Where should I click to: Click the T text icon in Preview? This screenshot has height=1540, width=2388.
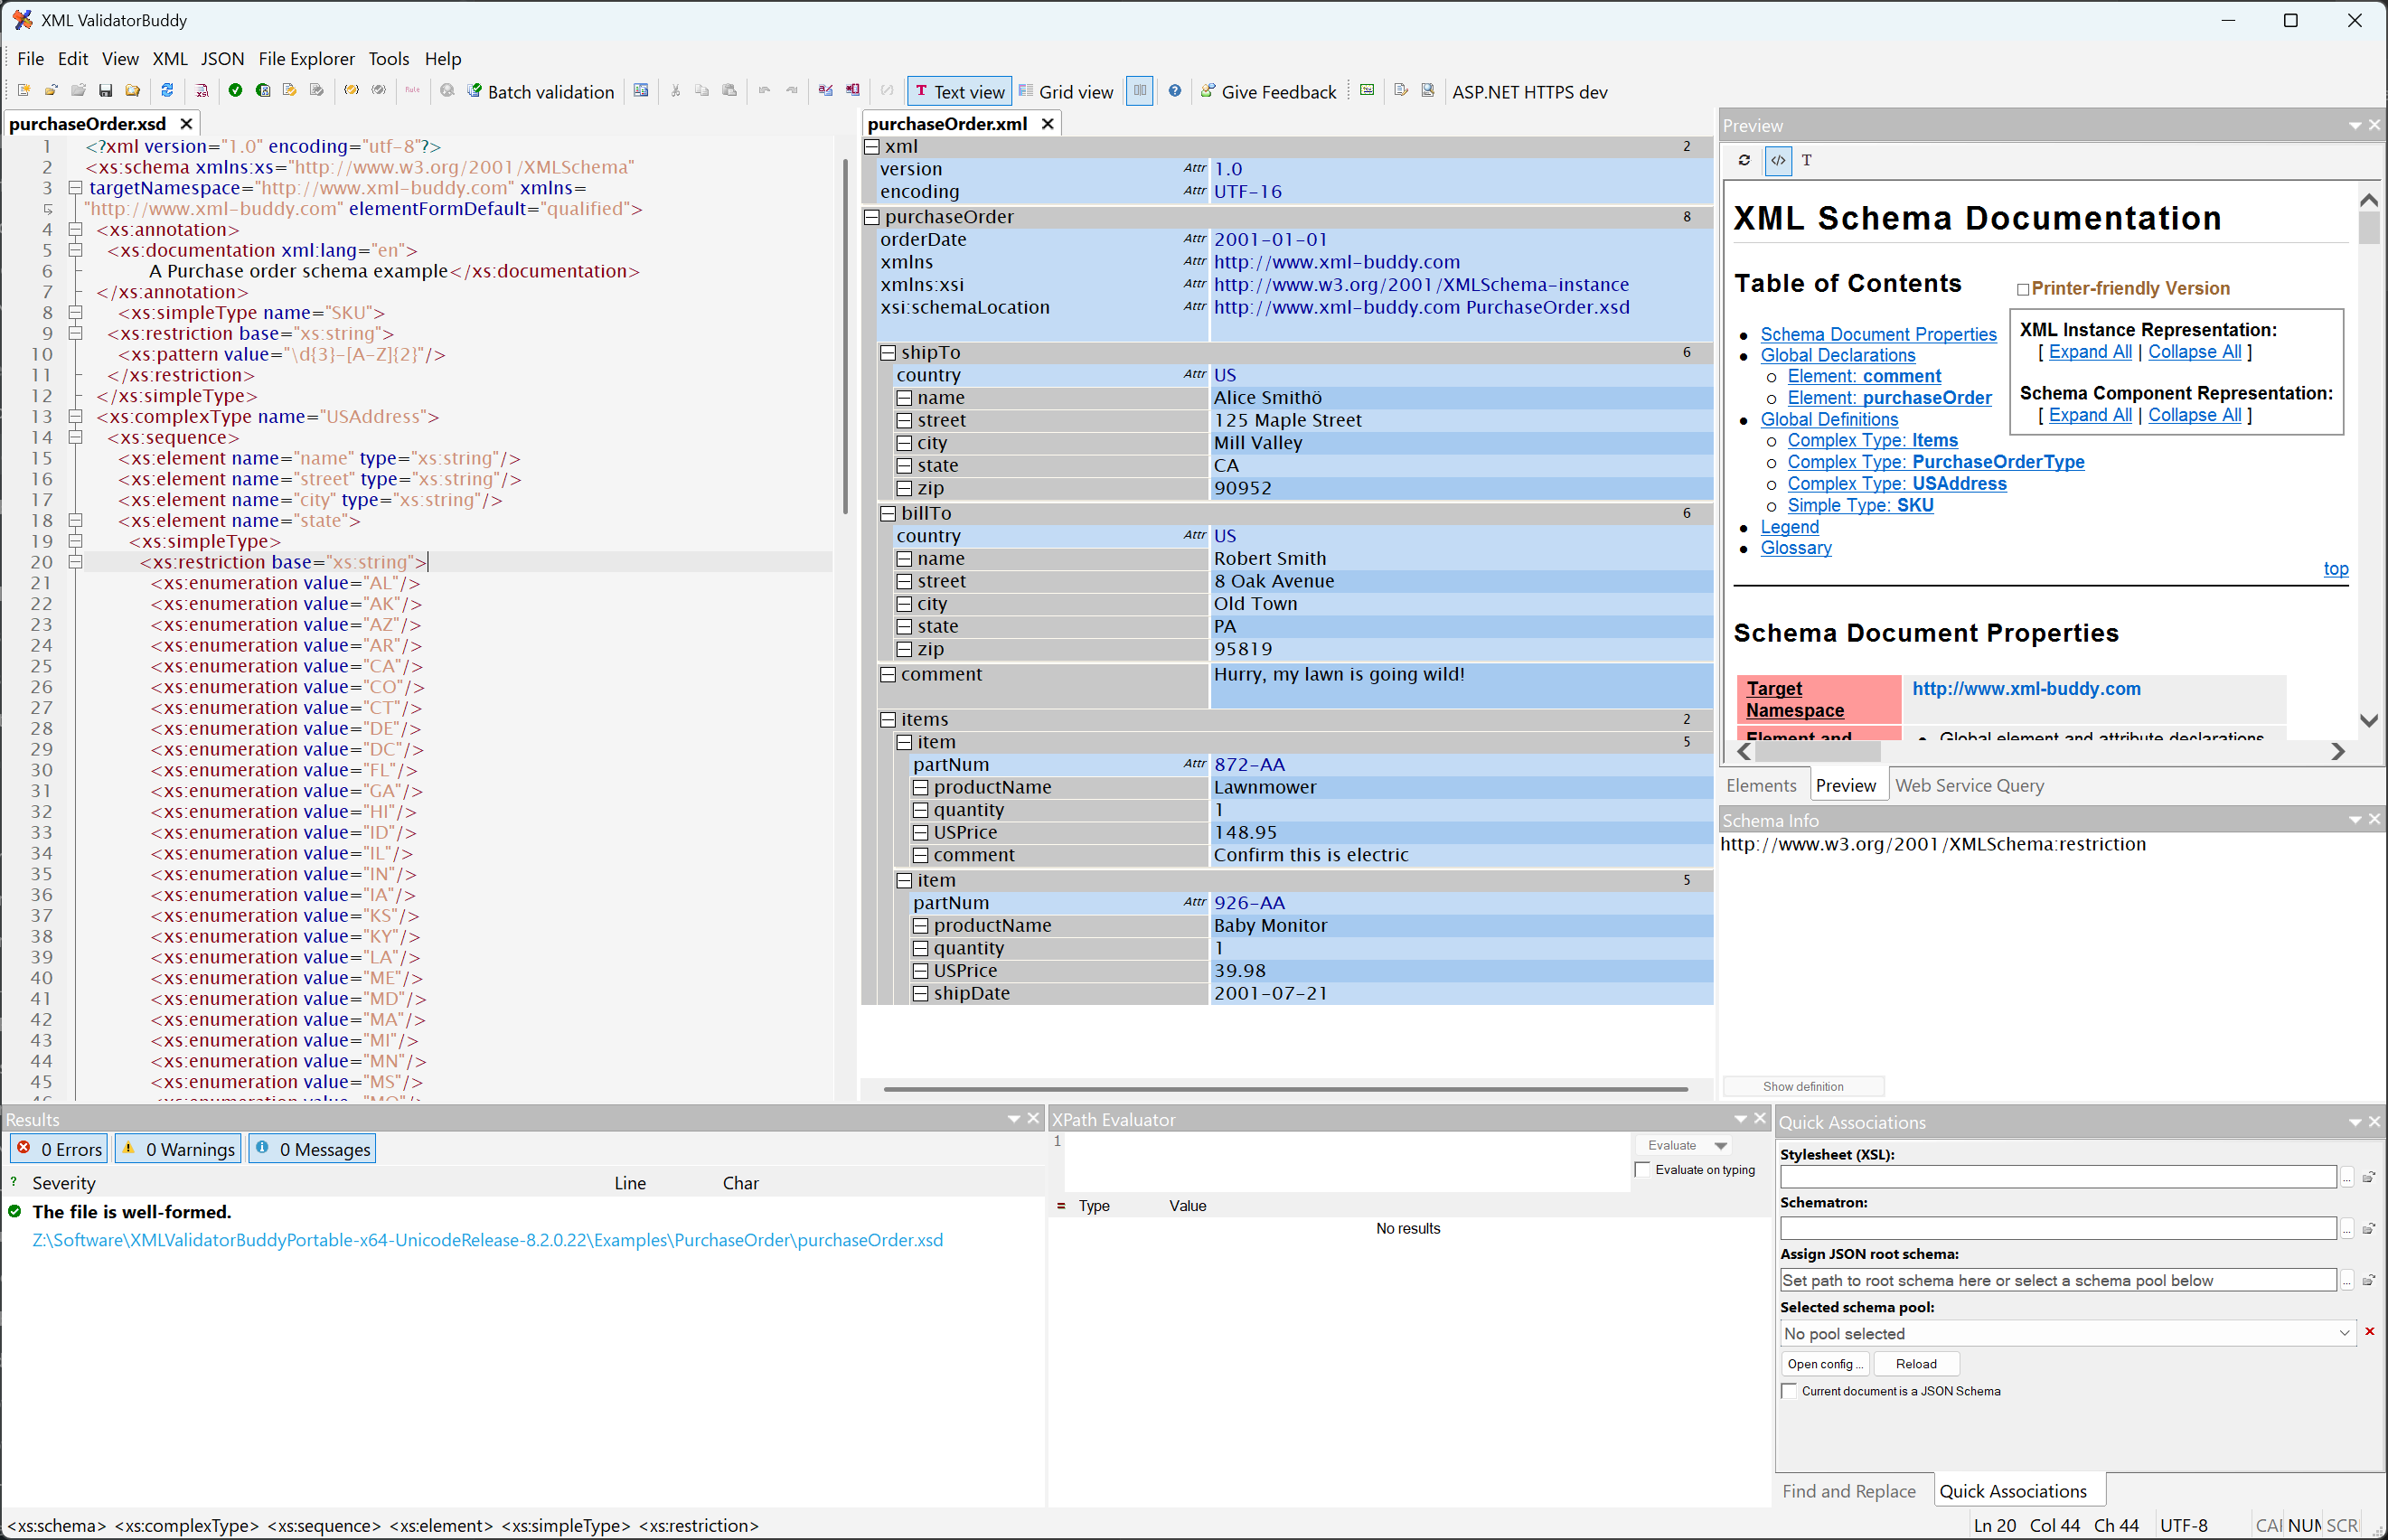(x=1807, y=160)
